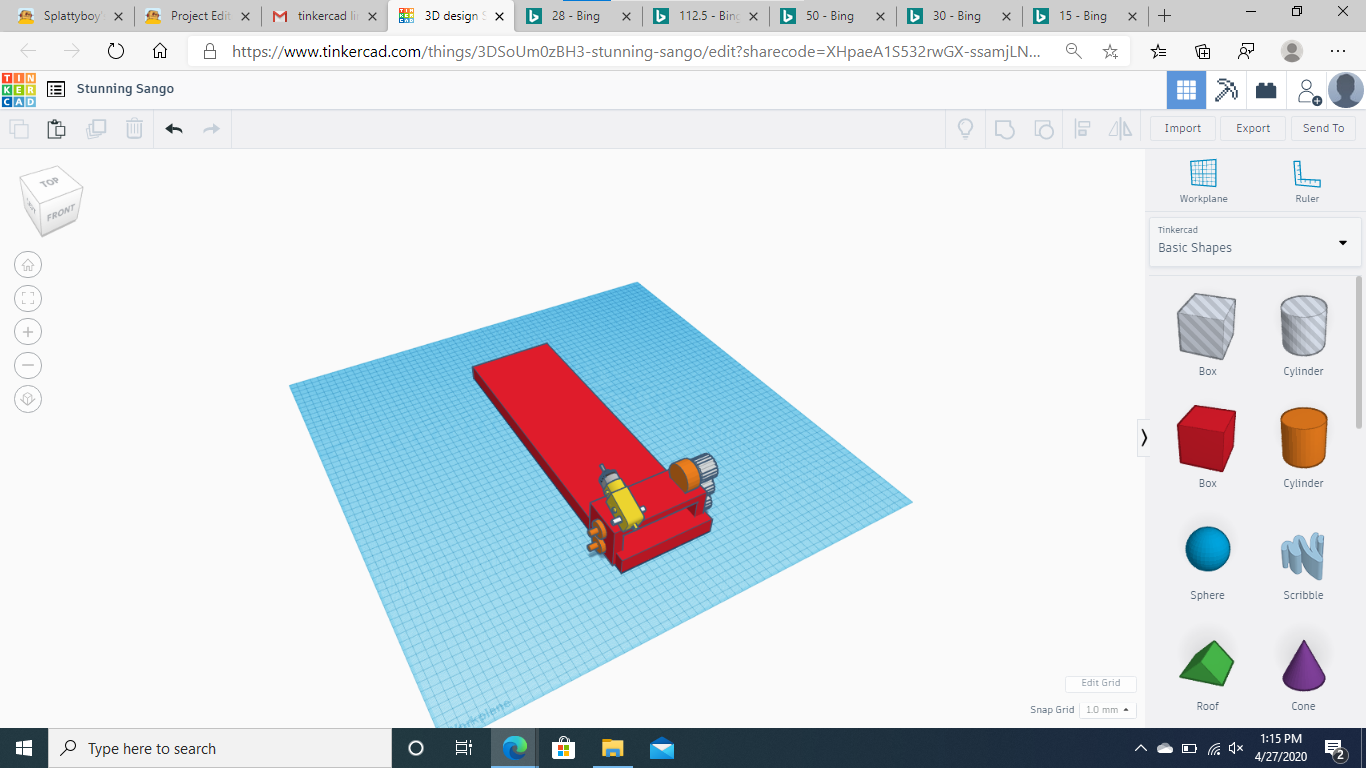The height and width of the screenshot is (768, 1366).
Task: Click the Tinkercad logo icon
Action: [19, 90]
